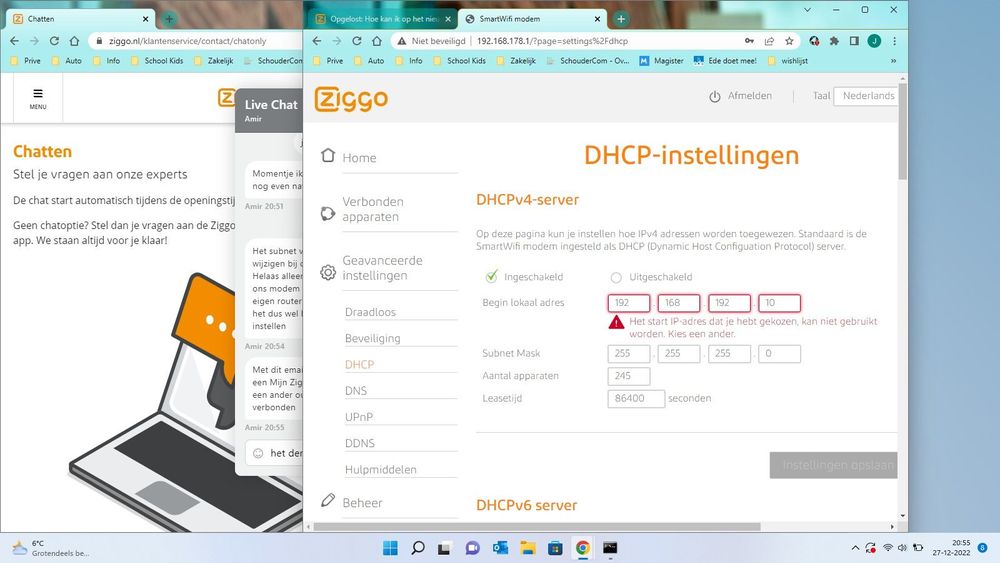Screen dimensions: 1000x563
Task: Select the Chatten browser tab
Action: tap(80, 19)
